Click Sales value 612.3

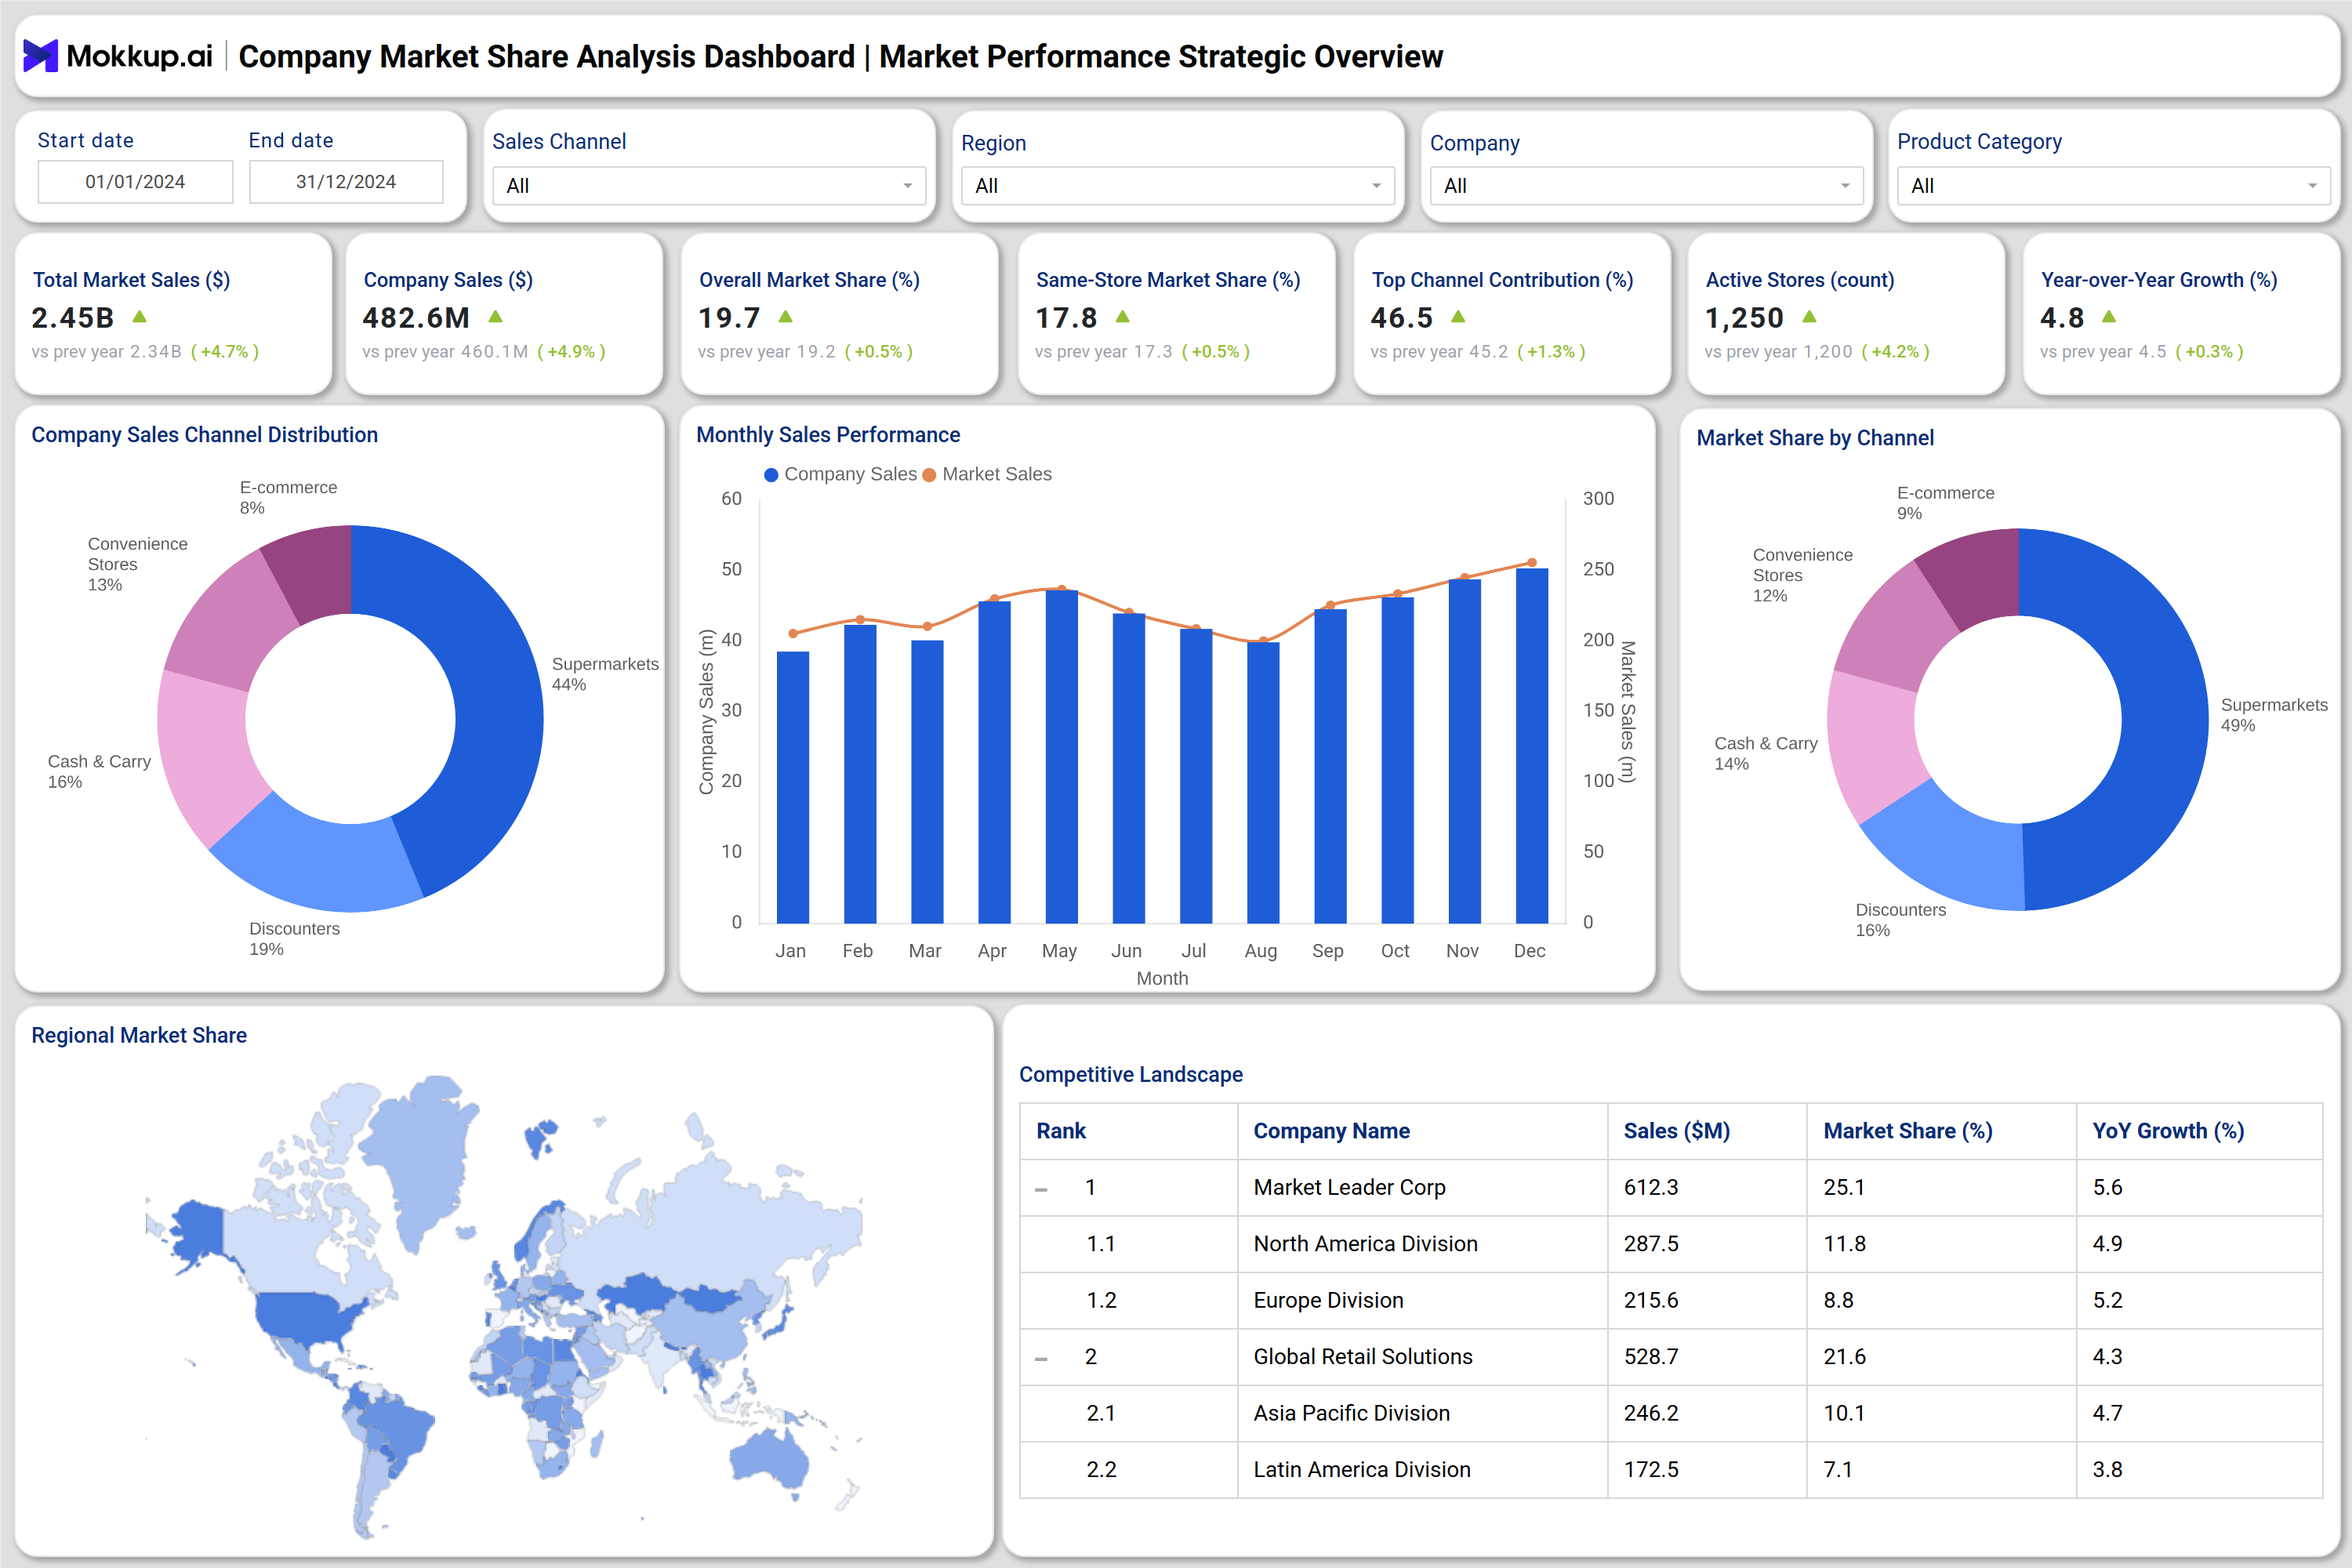(x=1651, y=1188)
